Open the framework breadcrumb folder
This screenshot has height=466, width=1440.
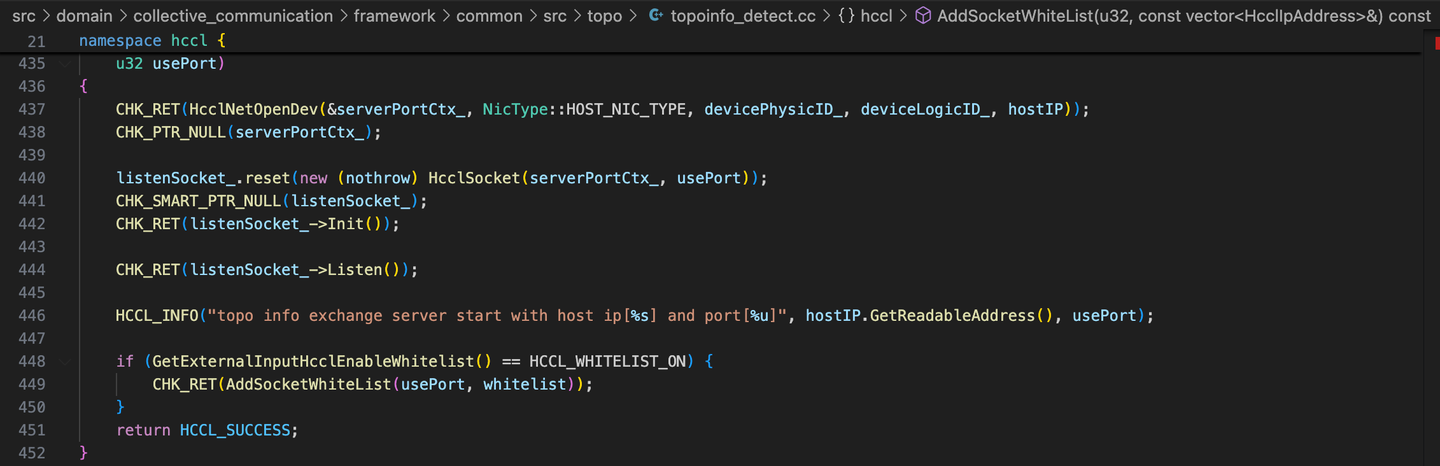394,16
